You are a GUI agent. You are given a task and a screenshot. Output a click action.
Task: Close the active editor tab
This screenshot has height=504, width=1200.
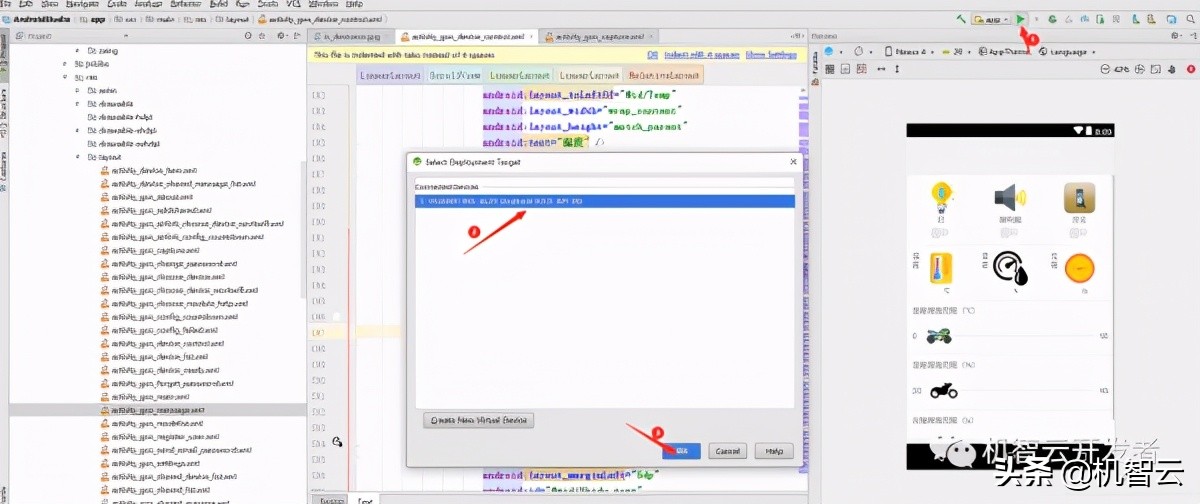[x=532, y=36]
